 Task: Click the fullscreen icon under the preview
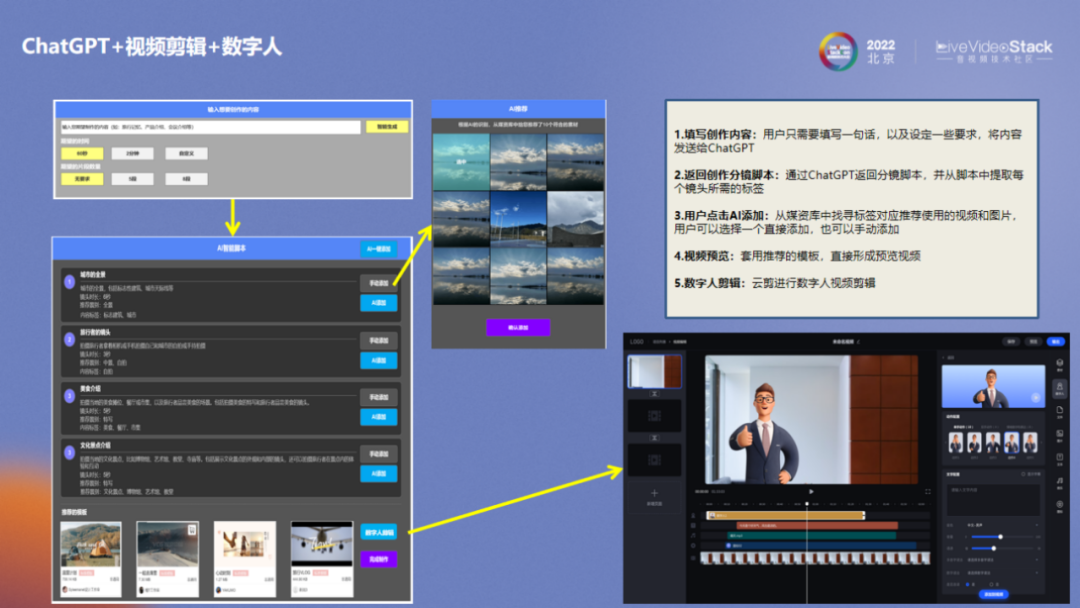928,492
